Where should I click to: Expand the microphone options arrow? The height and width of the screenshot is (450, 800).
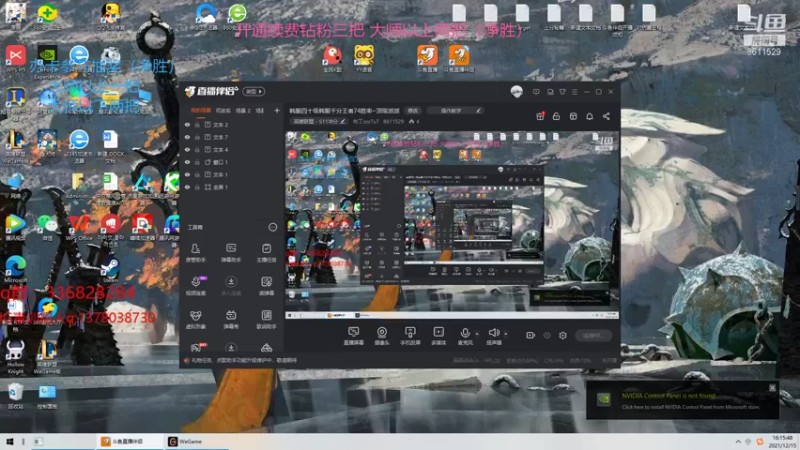click(477, 334)
